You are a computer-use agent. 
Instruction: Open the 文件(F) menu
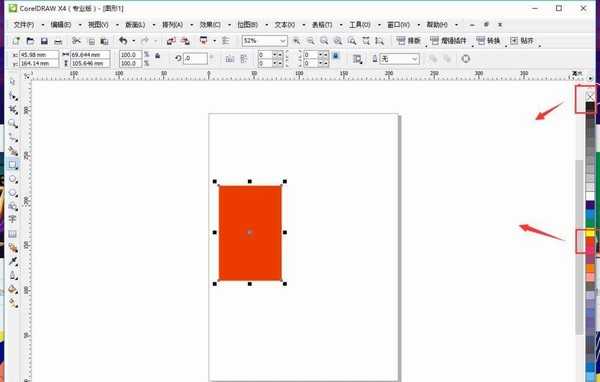pyautogui.click(x=24, y=25)
